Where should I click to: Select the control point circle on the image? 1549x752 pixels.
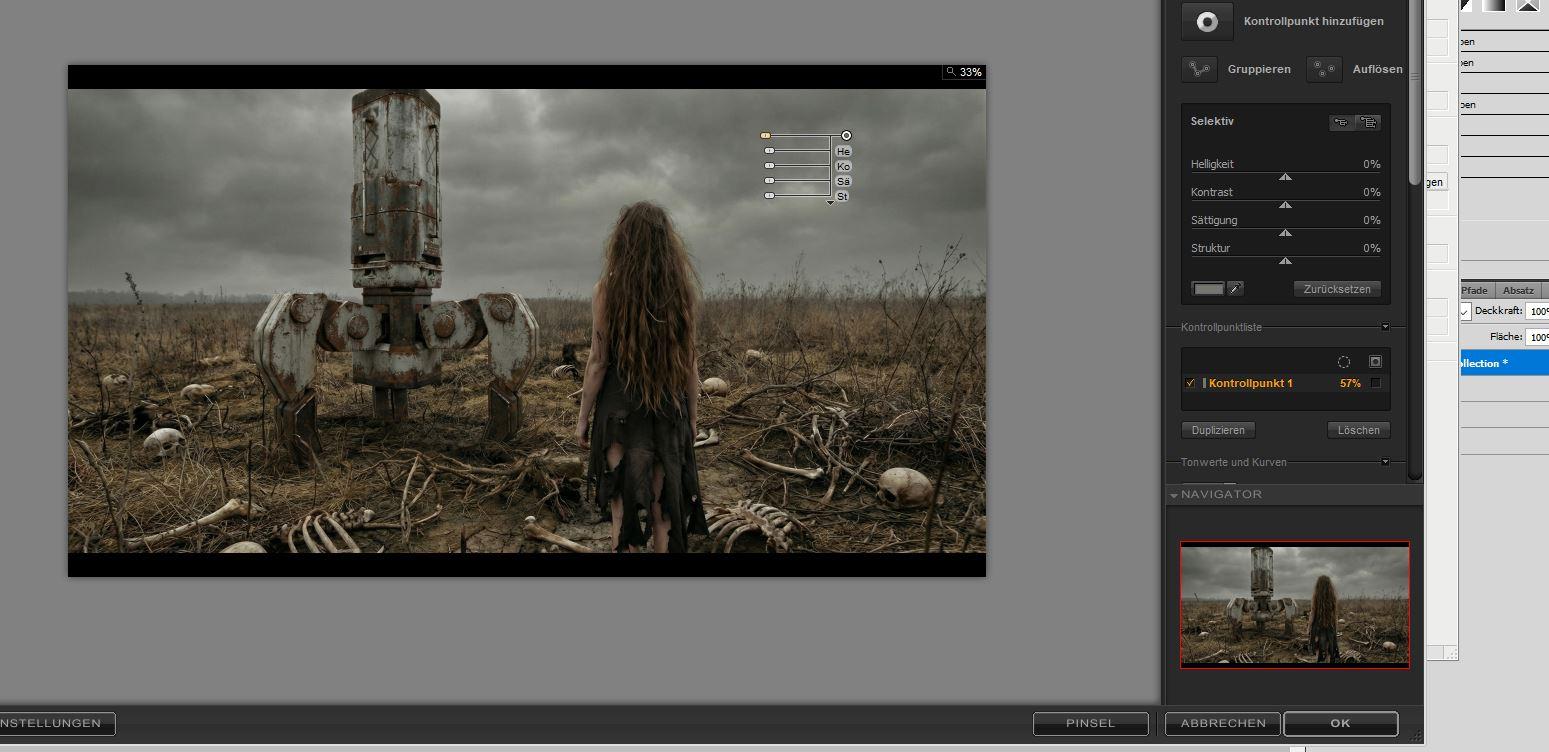click(x=846, y=135)
